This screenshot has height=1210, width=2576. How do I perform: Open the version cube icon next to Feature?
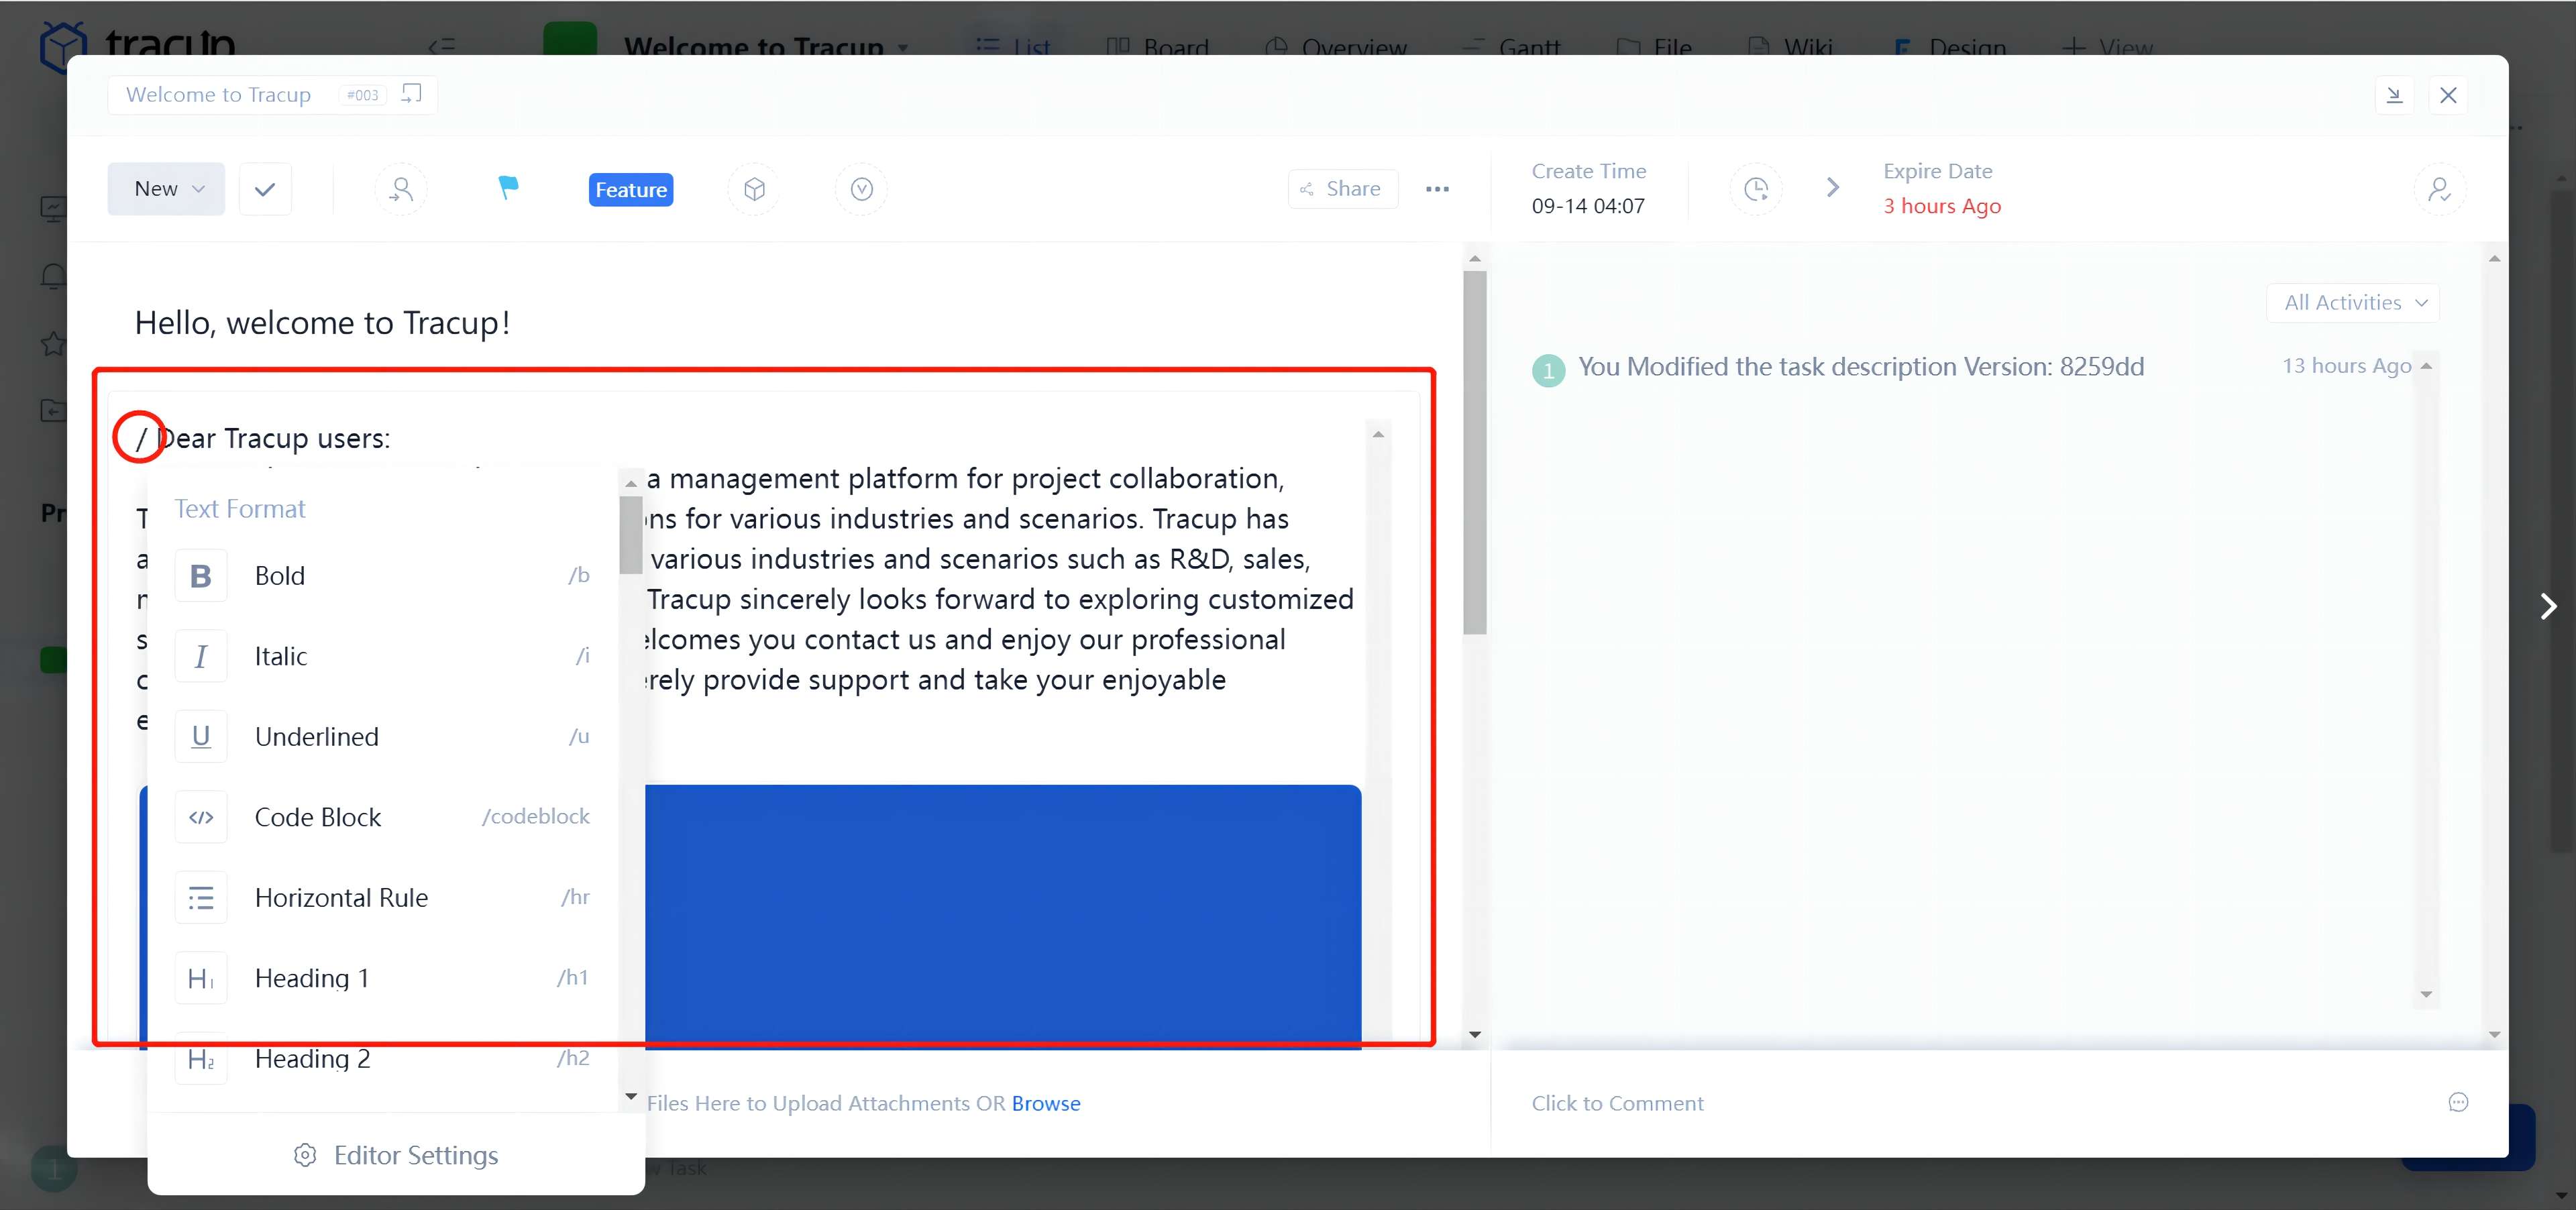click(x=754, y=189)
